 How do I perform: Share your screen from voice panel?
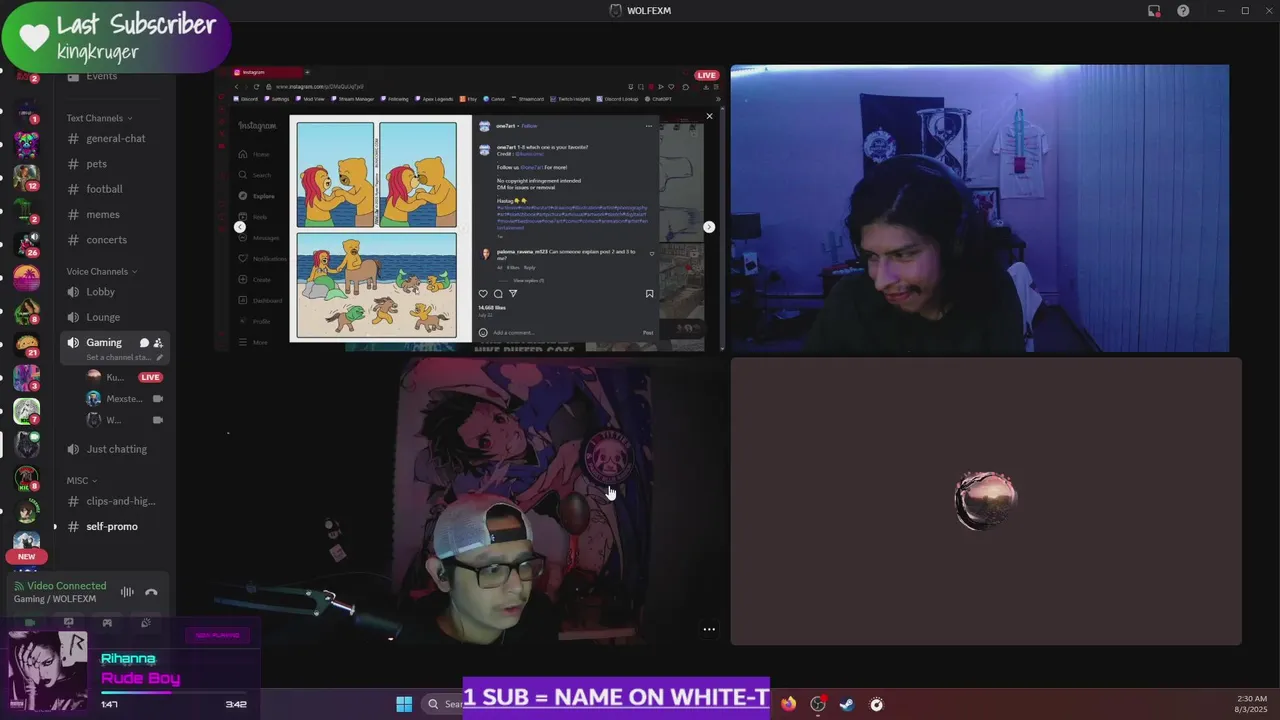pyautogui.click(x=68, y=622)
